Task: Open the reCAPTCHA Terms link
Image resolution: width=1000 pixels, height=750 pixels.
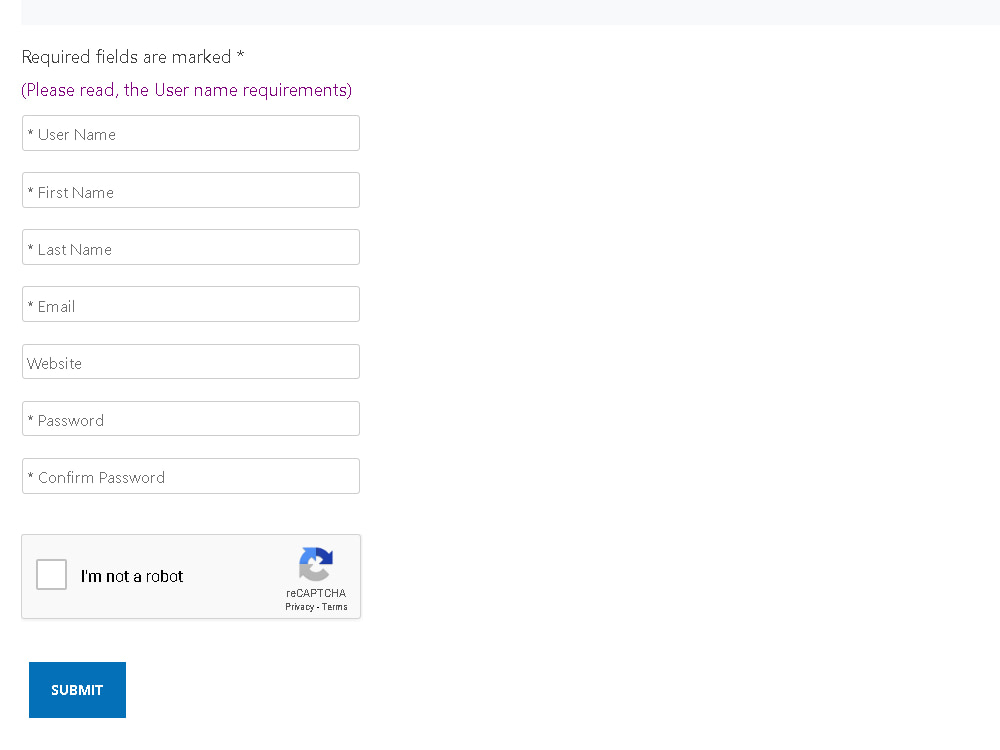Action: click(334, 607)
